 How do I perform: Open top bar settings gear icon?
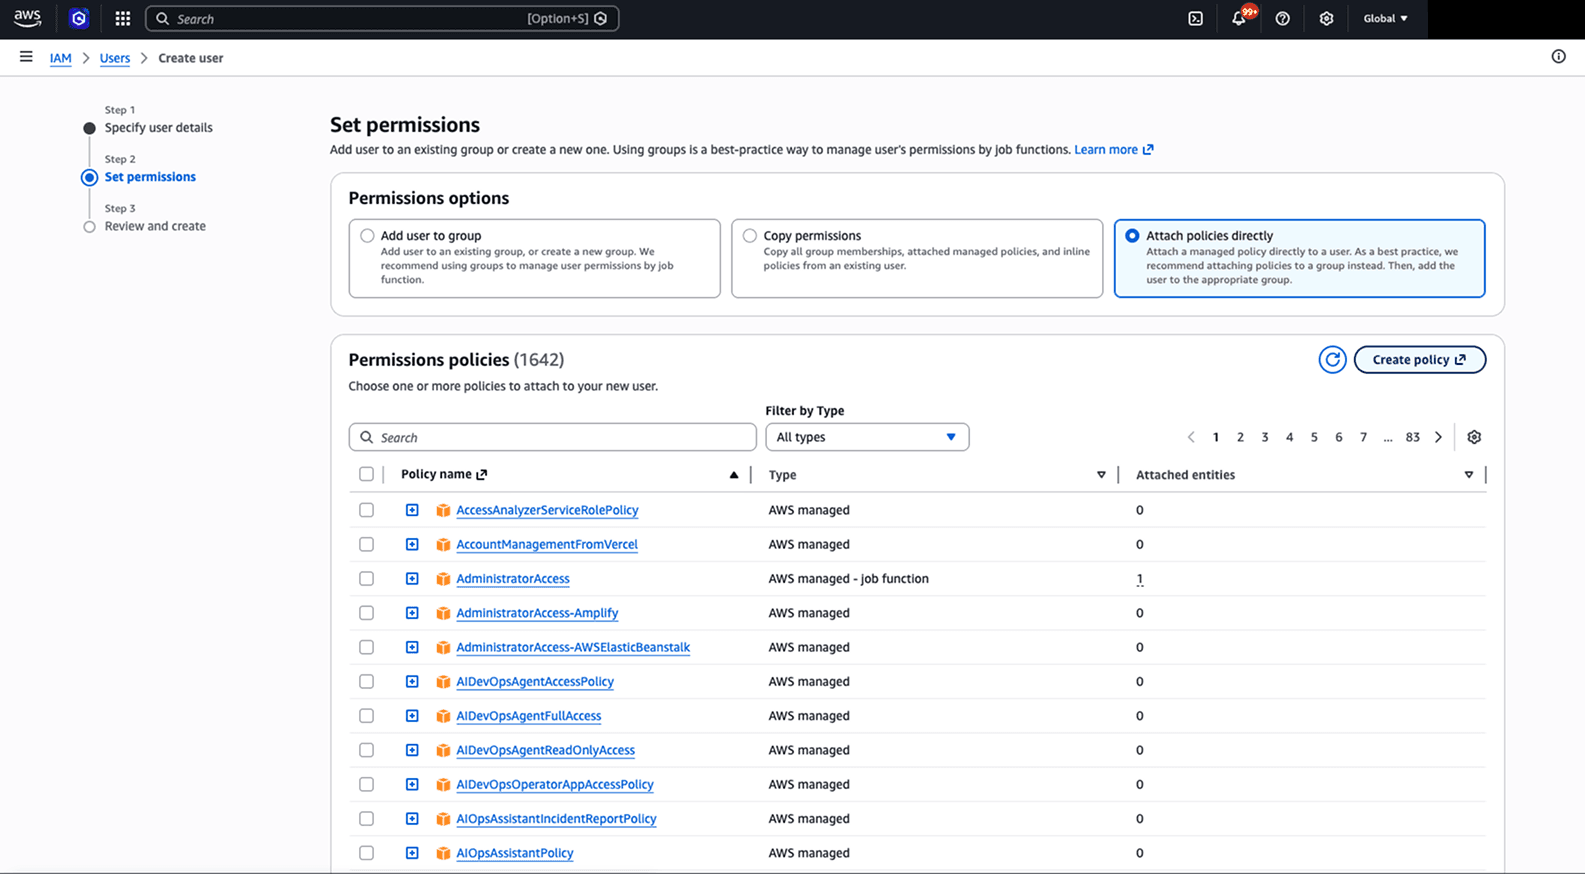point(1326,18)
